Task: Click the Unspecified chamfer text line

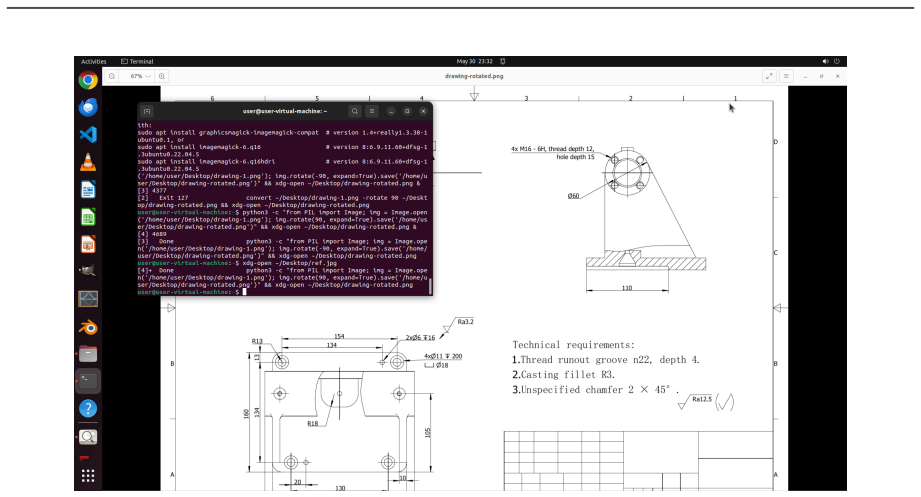Action: pos(595,389)
